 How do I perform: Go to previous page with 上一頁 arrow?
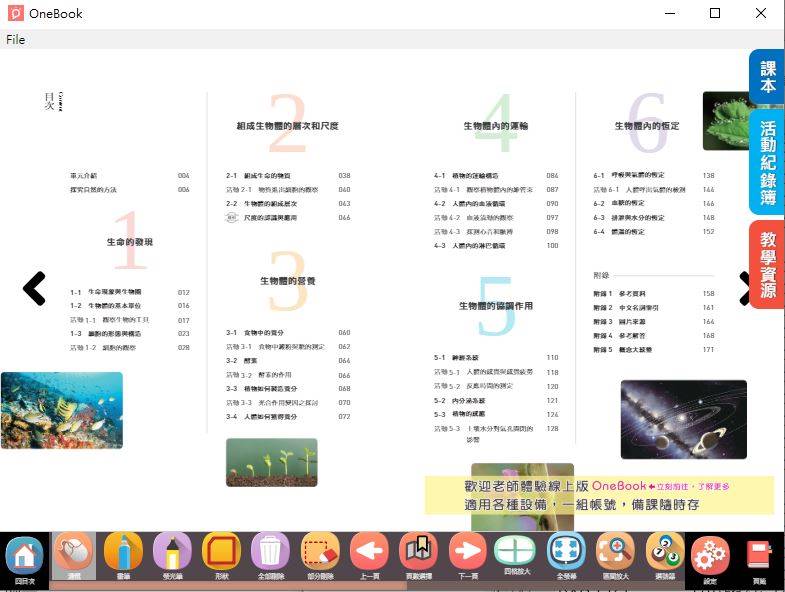(369, 556)
